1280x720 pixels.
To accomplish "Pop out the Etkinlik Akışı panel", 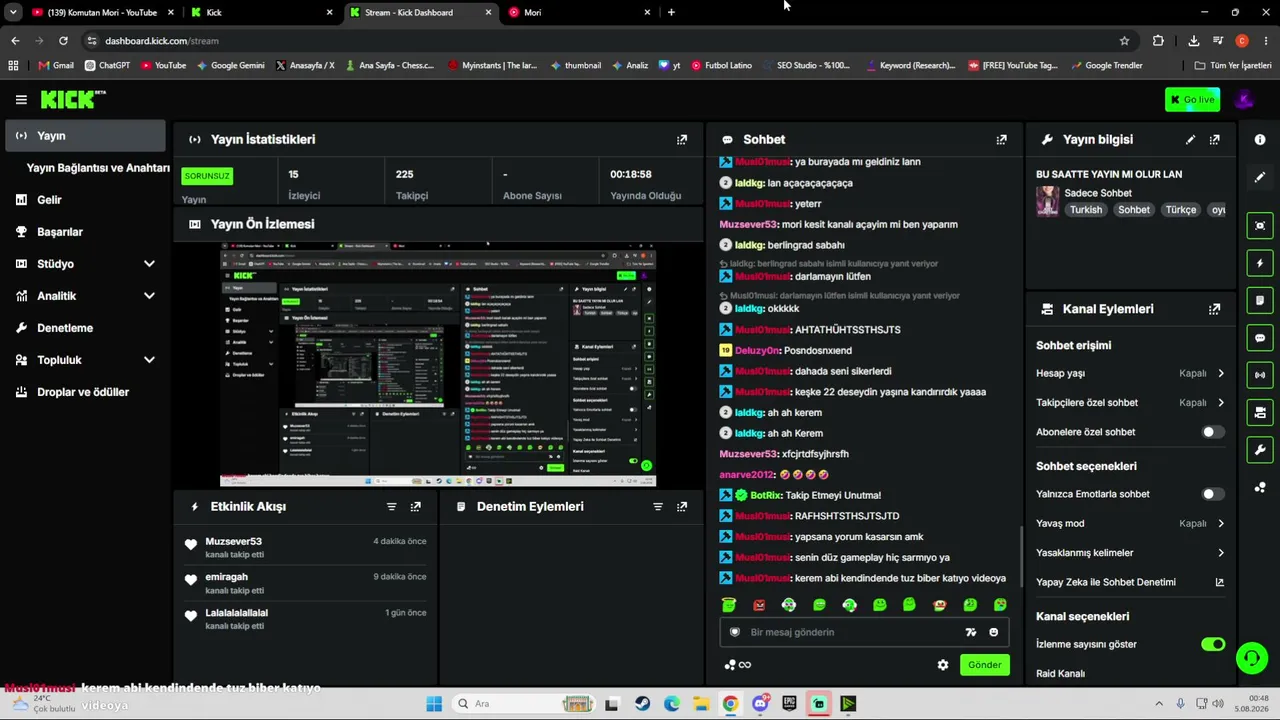I will tap(416, 507).
